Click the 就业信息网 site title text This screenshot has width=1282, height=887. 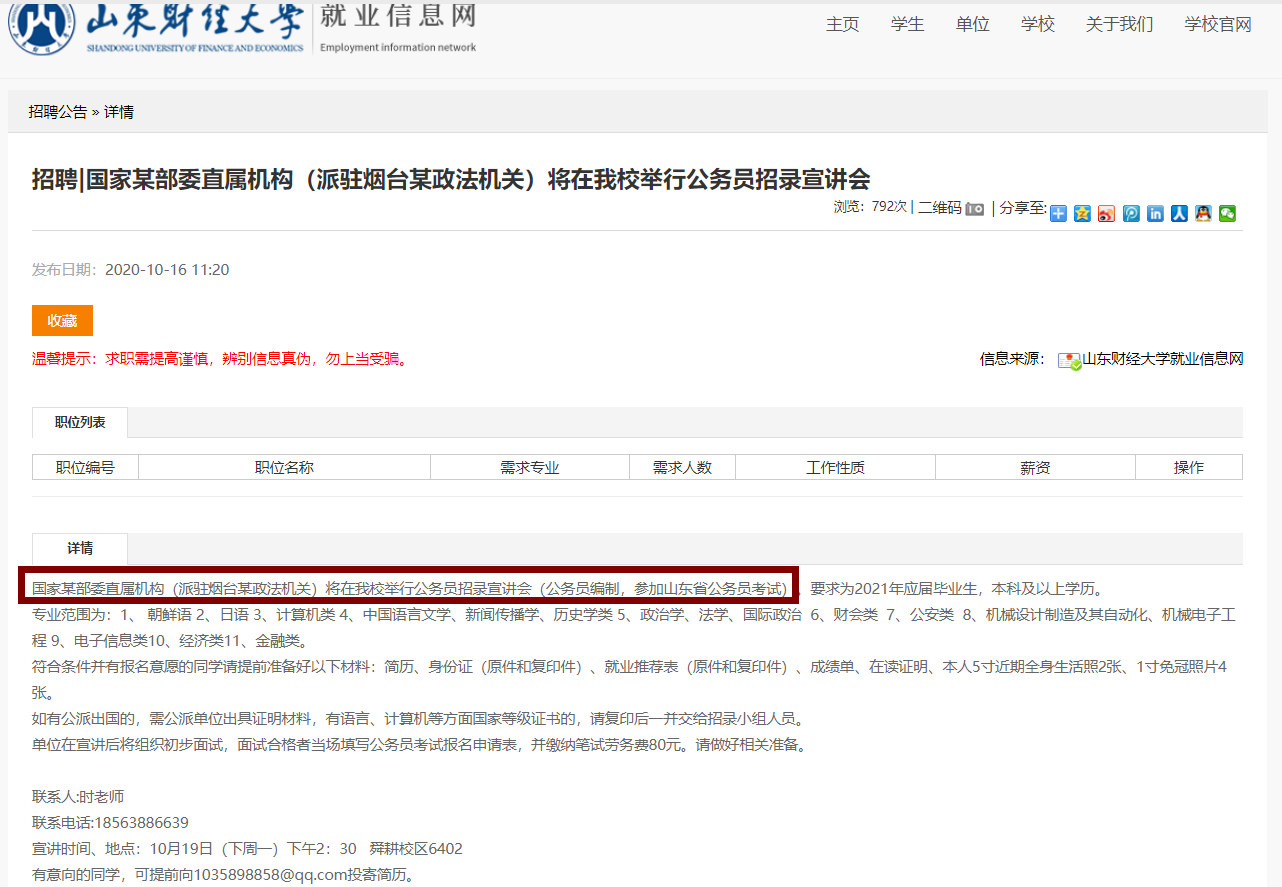point(398,16)
